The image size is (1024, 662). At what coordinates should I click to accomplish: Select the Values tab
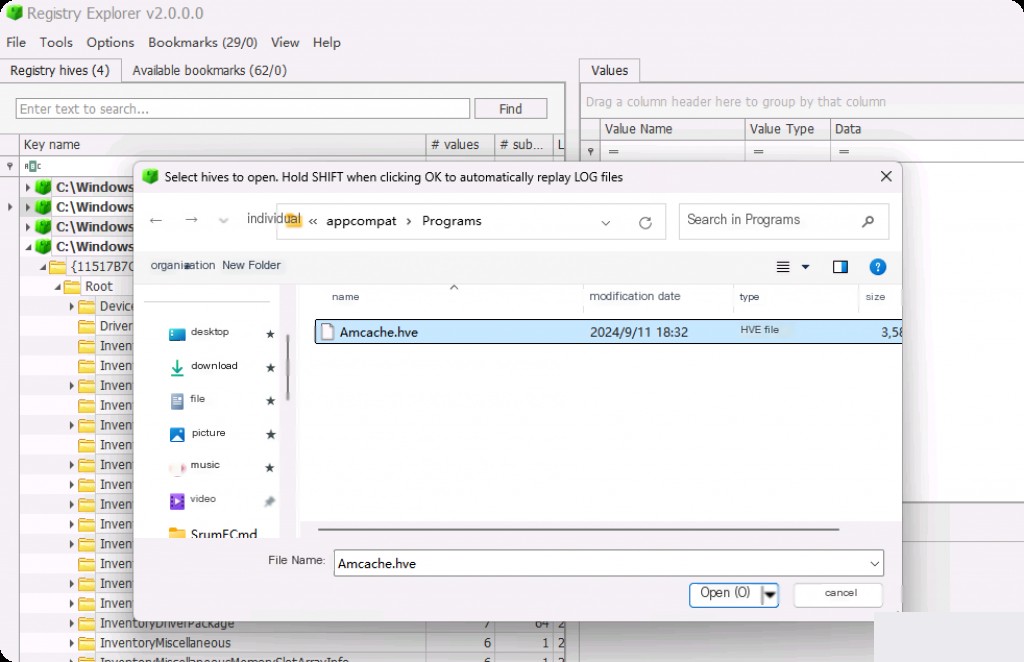point(609,71)
